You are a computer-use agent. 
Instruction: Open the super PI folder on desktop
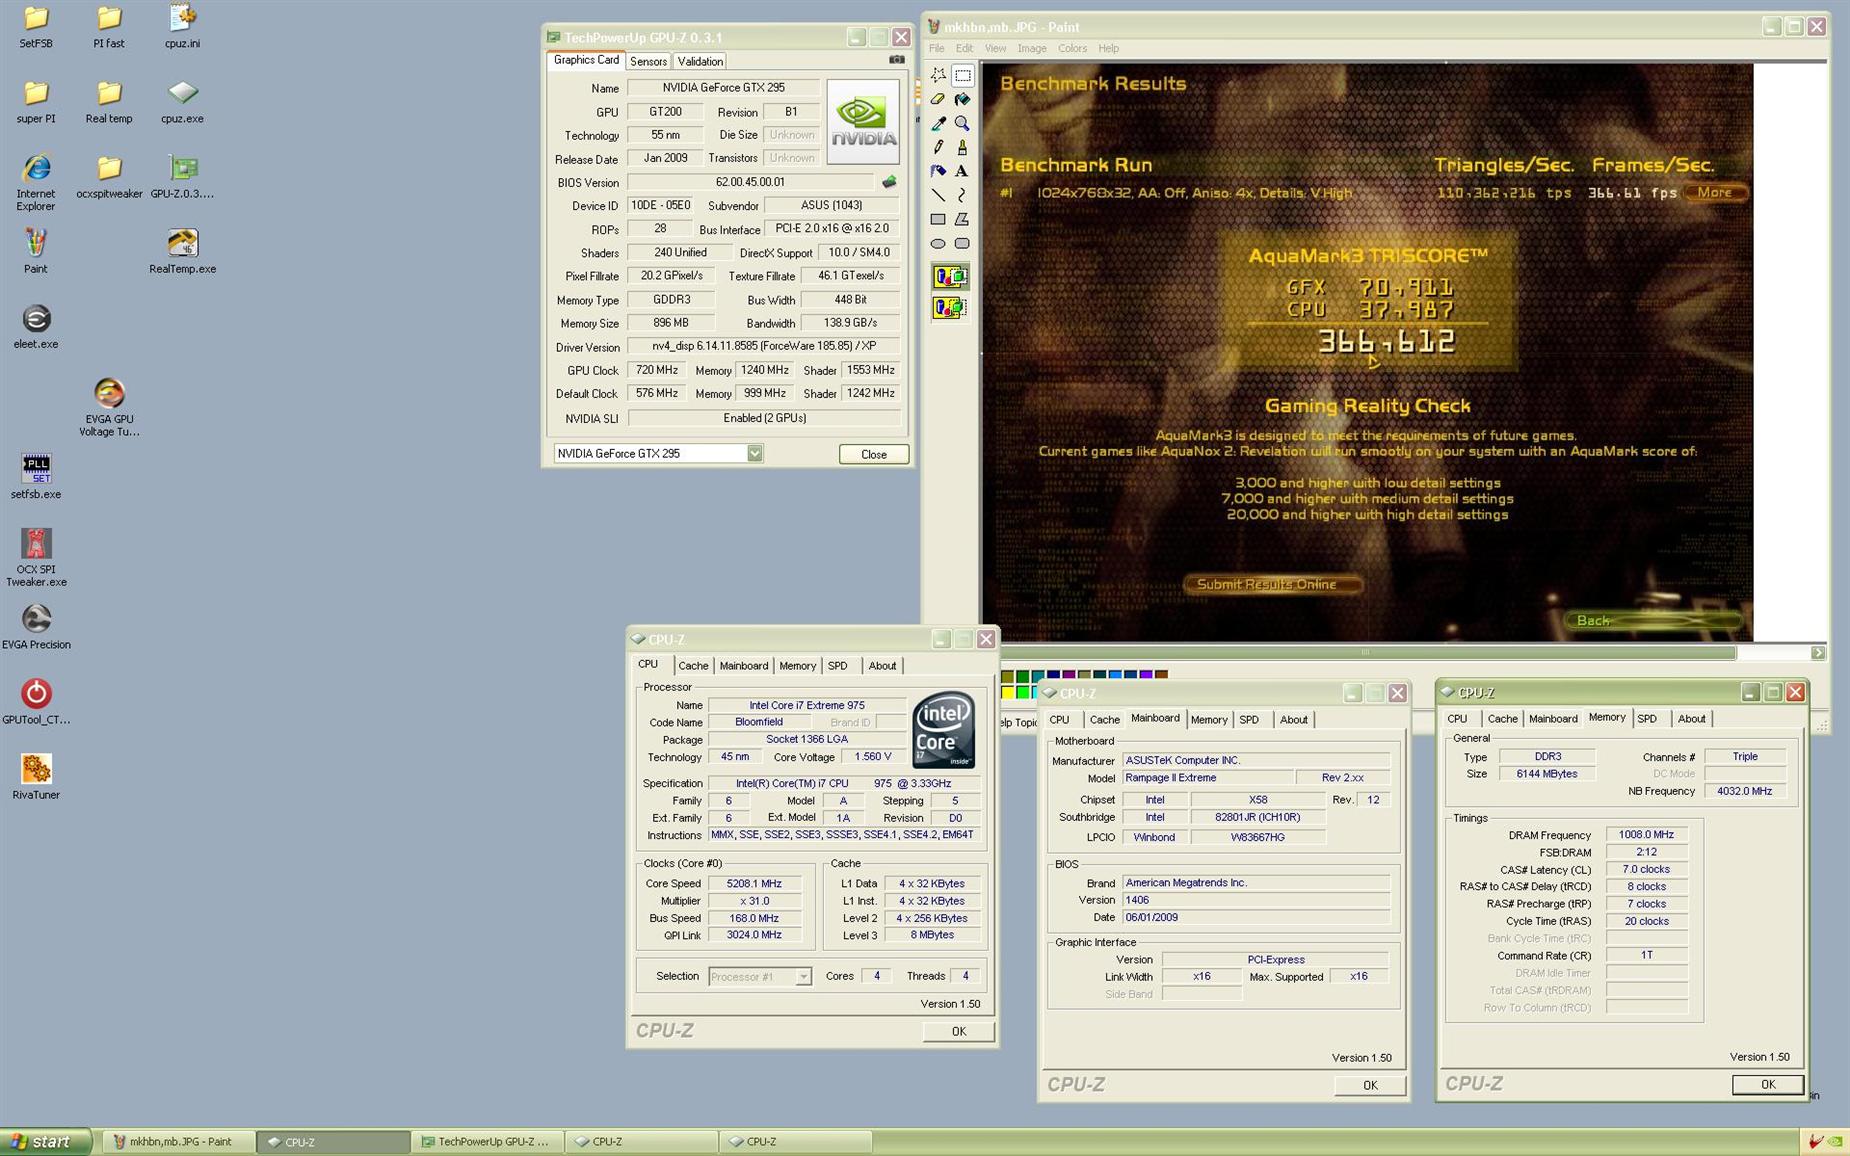36,101
